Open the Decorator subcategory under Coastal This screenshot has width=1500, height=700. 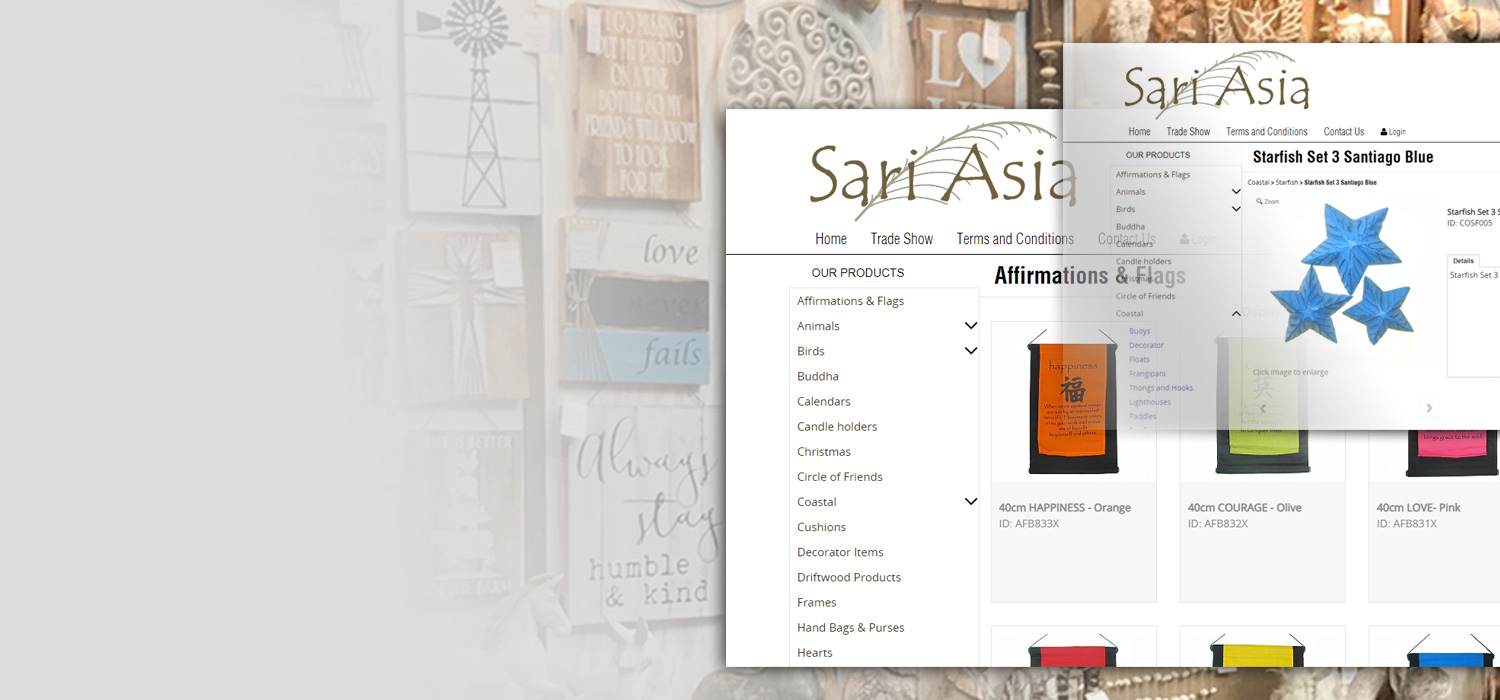click(1147, 345)
